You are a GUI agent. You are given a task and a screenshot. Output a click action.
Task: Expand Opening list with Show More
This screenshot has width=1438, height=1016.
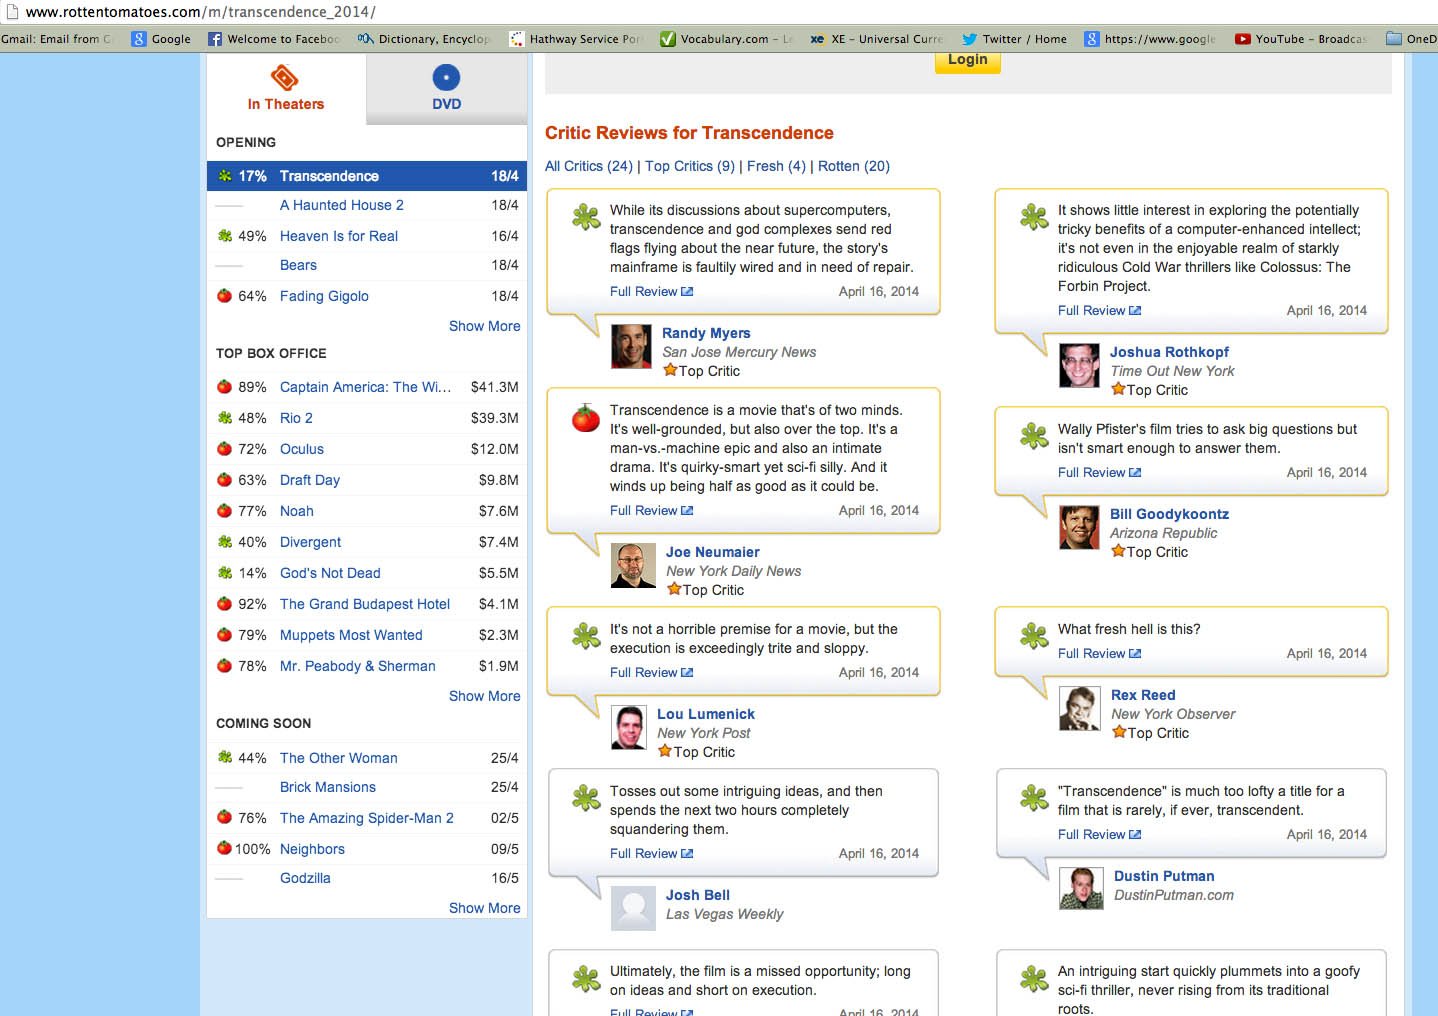tap(484, 326)
